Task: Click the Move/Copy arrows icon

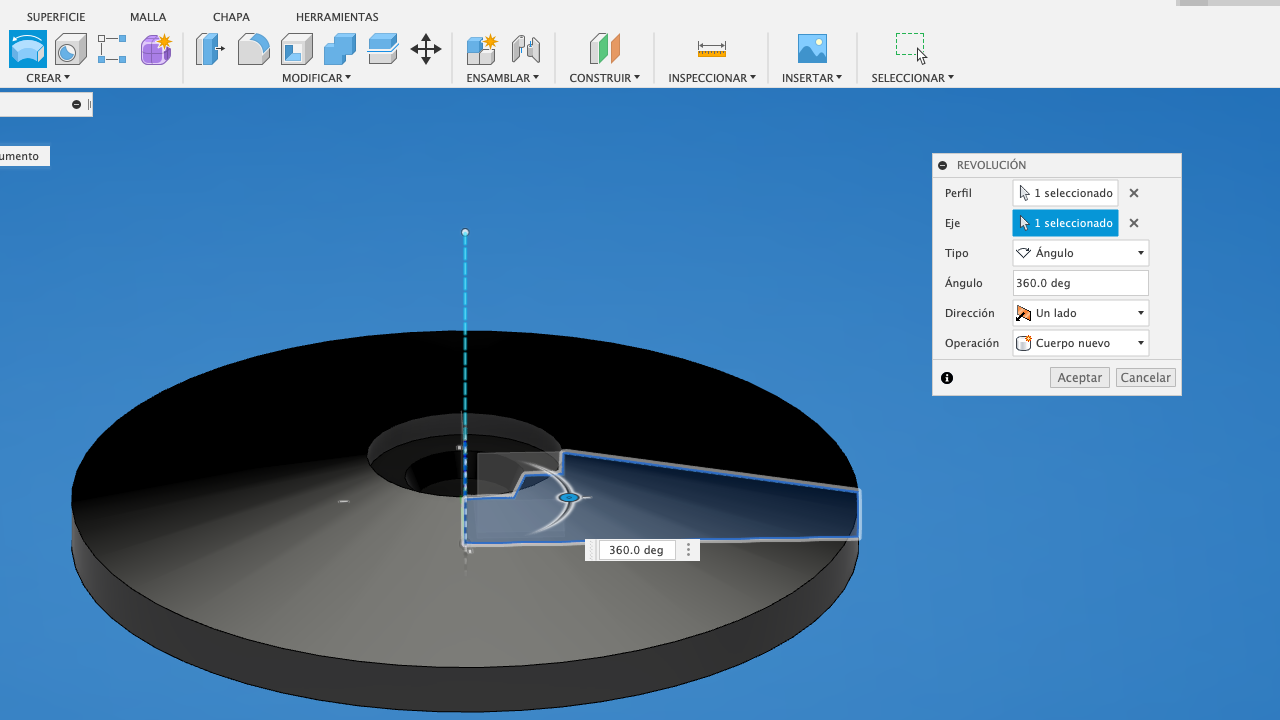Action: coord(426,49)
